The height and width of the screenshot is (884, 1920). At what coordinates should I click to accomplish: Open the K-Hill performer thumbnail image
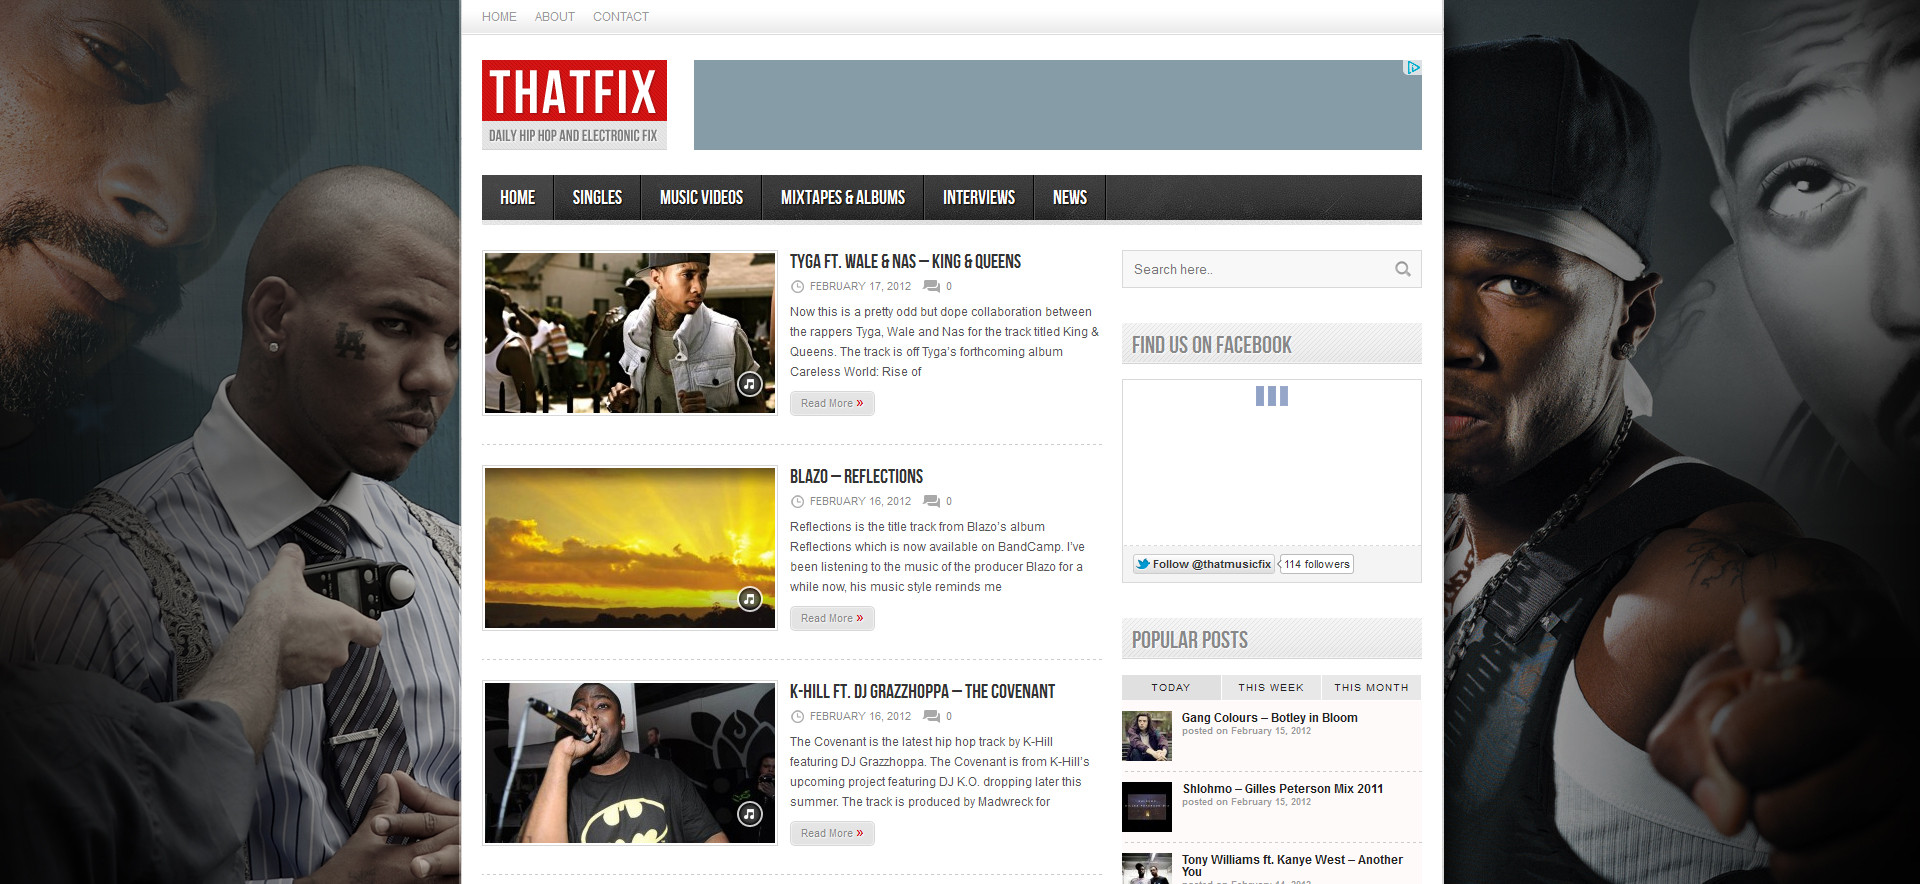pos(630,763)
